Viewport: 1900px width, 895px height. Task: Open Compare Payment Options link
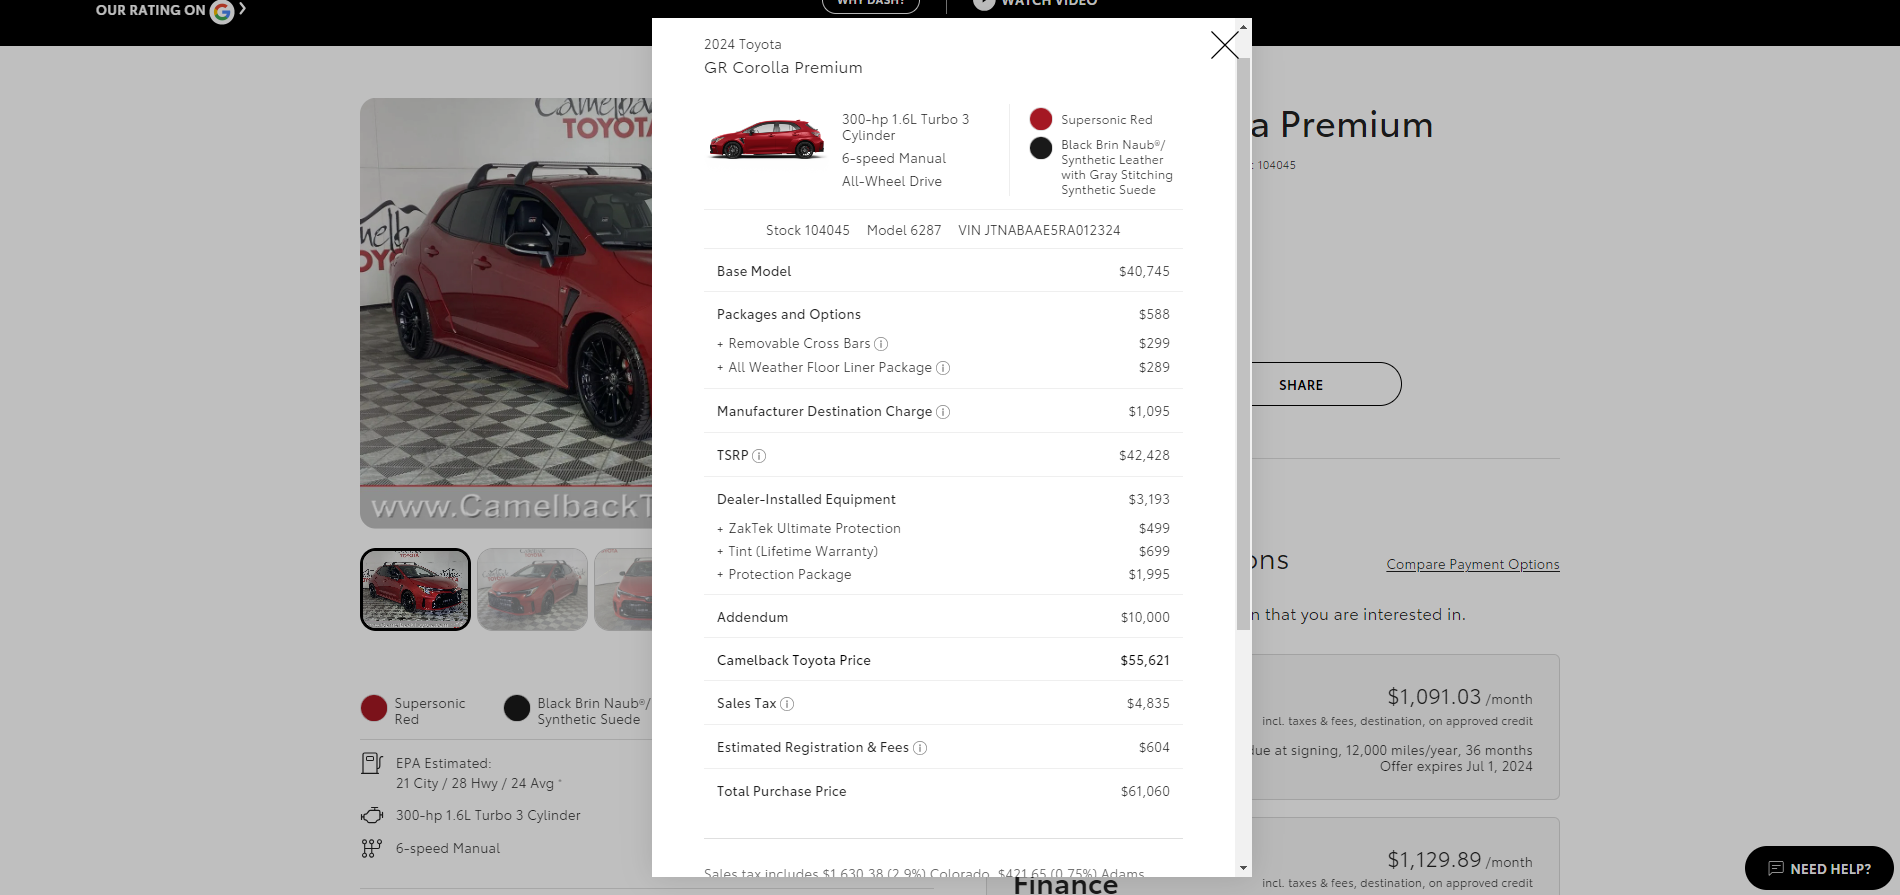[x=1472, y=565]
